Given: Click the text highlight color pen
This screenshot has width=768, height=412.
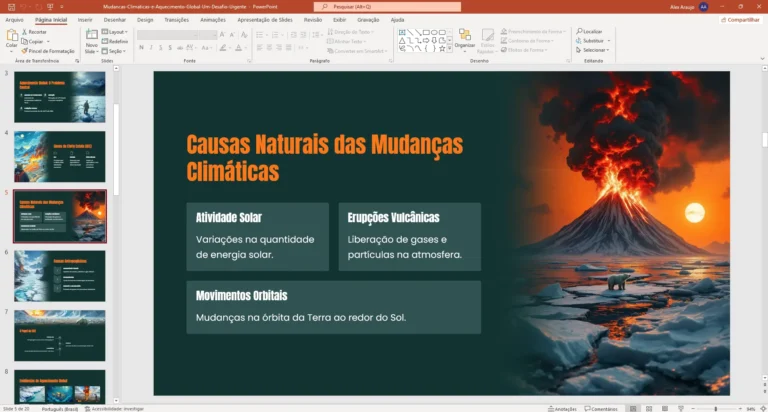Looking at the screenshot, I should (223, 48).
